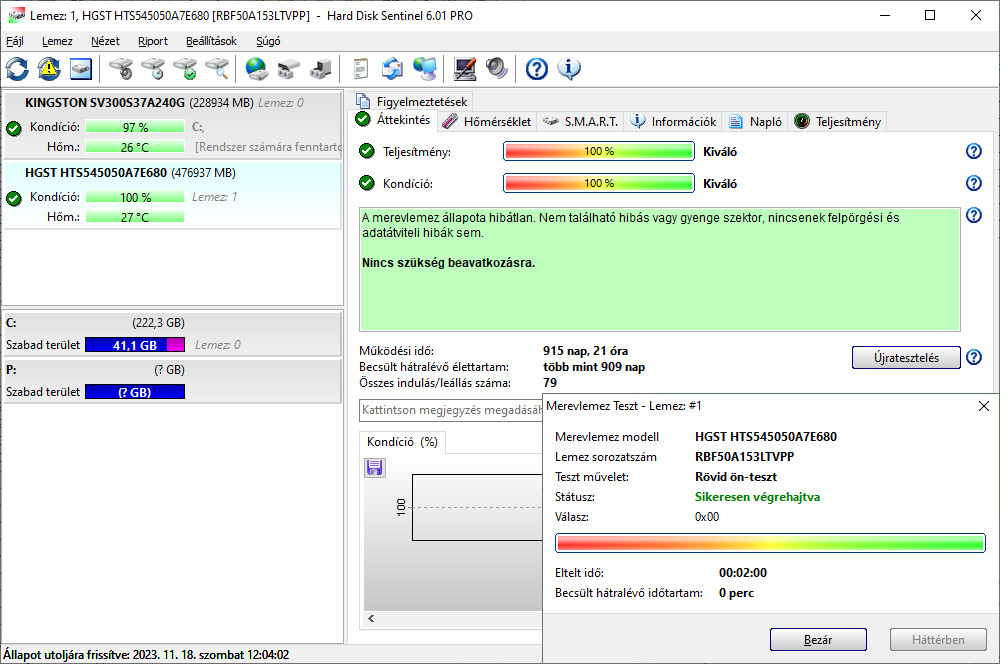This screenshot has width=1000, height=664.
Task: Open the Súgó menu
Action: (268, 41)
